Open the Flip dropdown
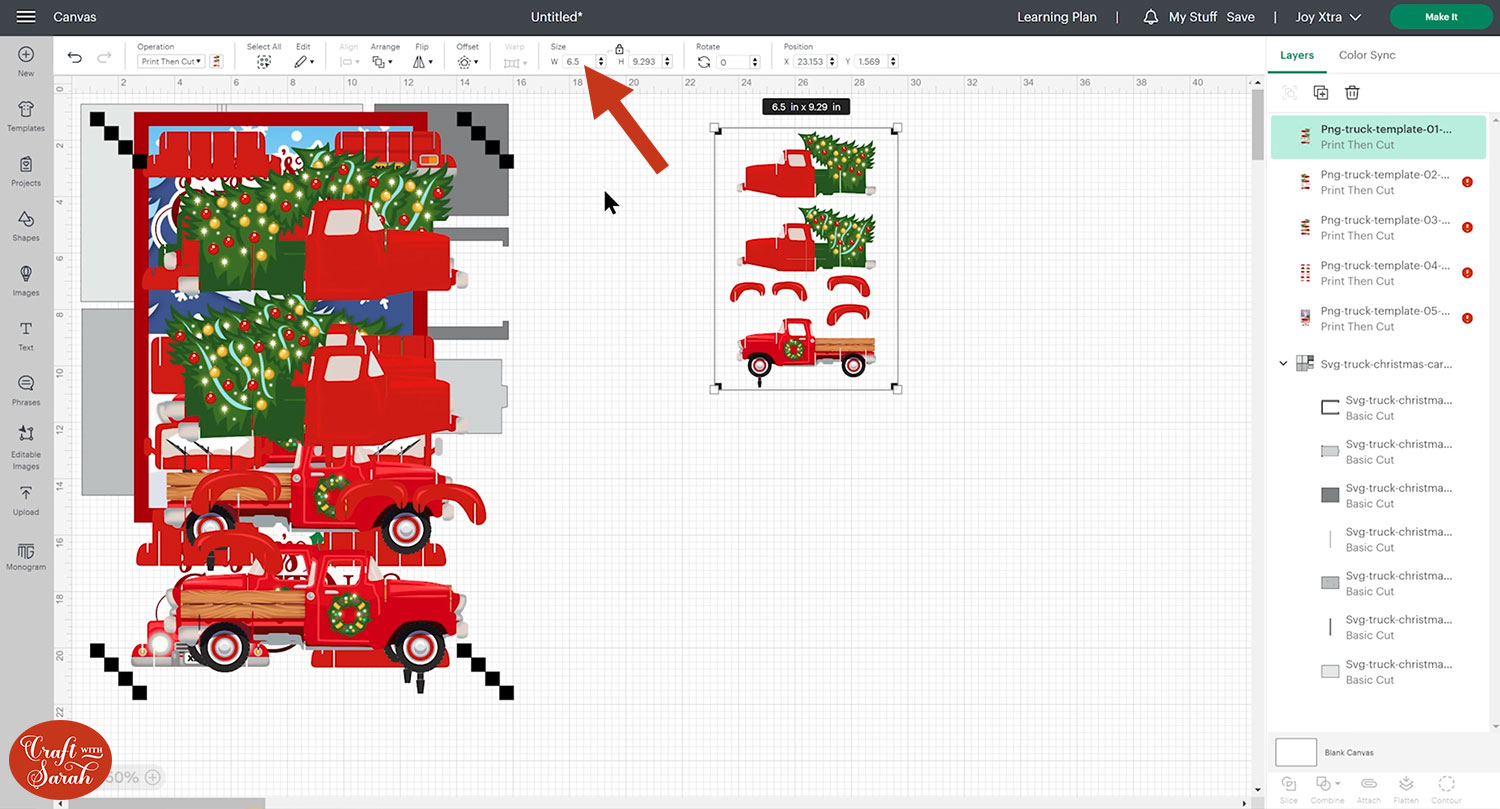Viewport: 1500px width, 809px height. [423, 61]
